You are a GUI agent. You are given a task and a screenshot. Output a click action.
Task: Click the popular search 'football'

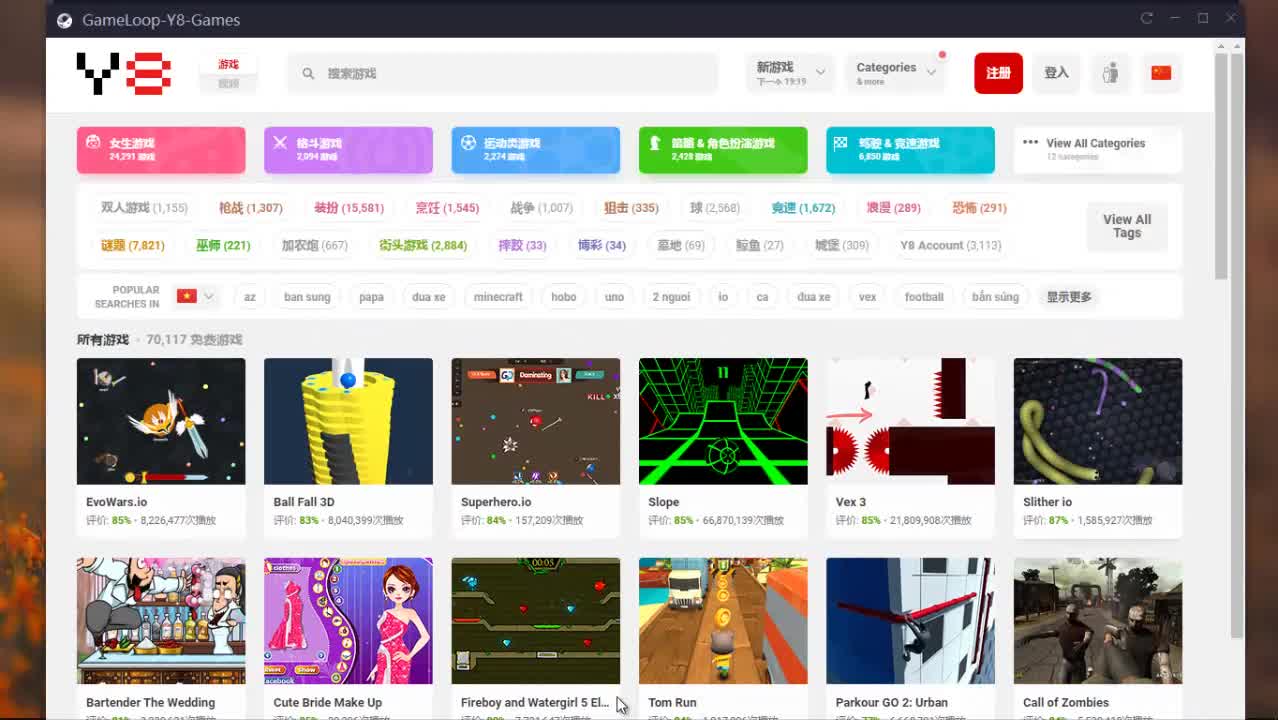pos(924,297)
